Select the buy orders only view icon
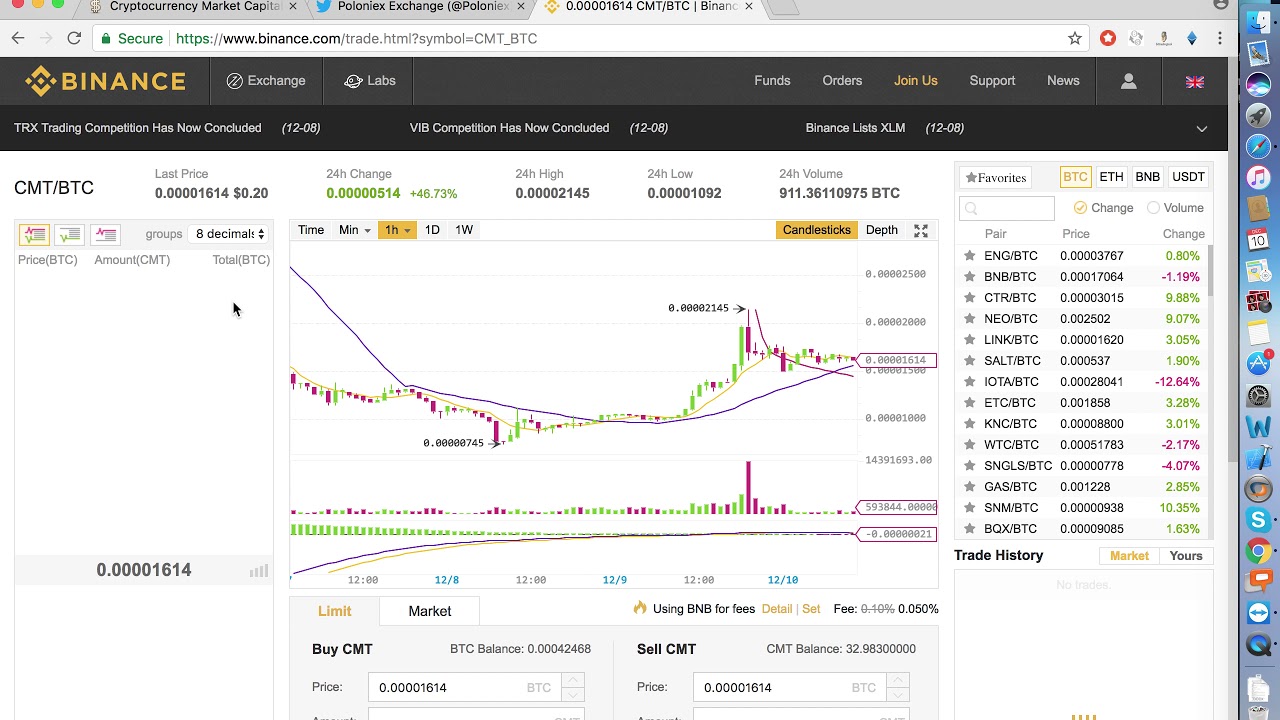The height and width of the screenshot is (720, 1280). pos(70,234)
